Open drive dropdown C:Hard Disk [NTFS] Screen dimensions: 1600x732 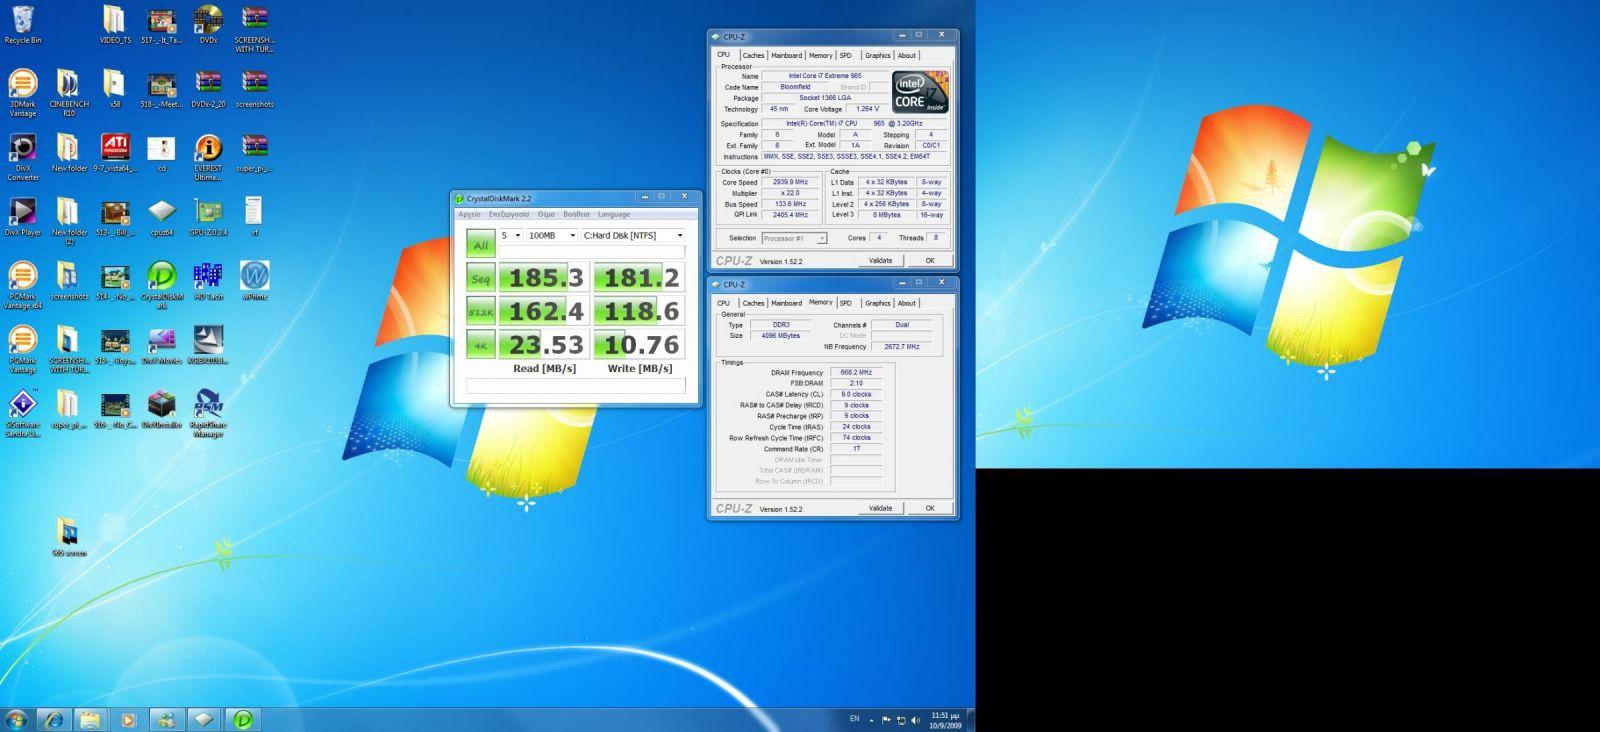(x=632, y=236)
